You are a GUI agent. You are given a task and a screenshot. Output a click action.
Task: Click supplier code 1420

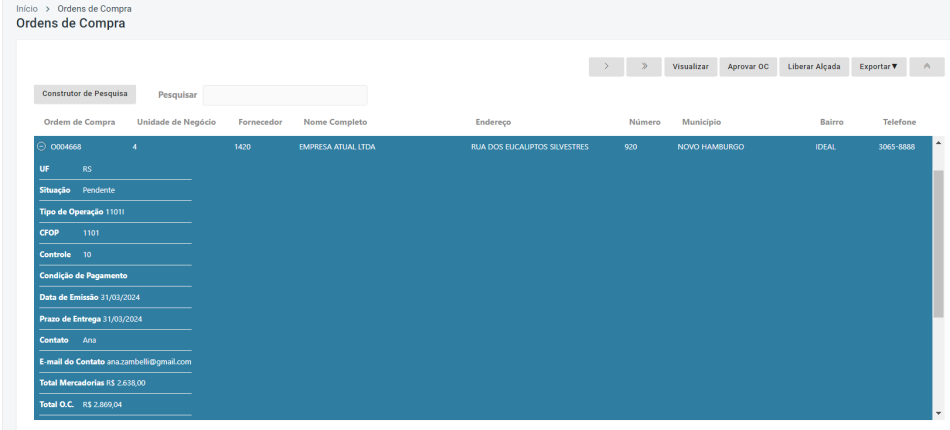(x=242, y=147)
